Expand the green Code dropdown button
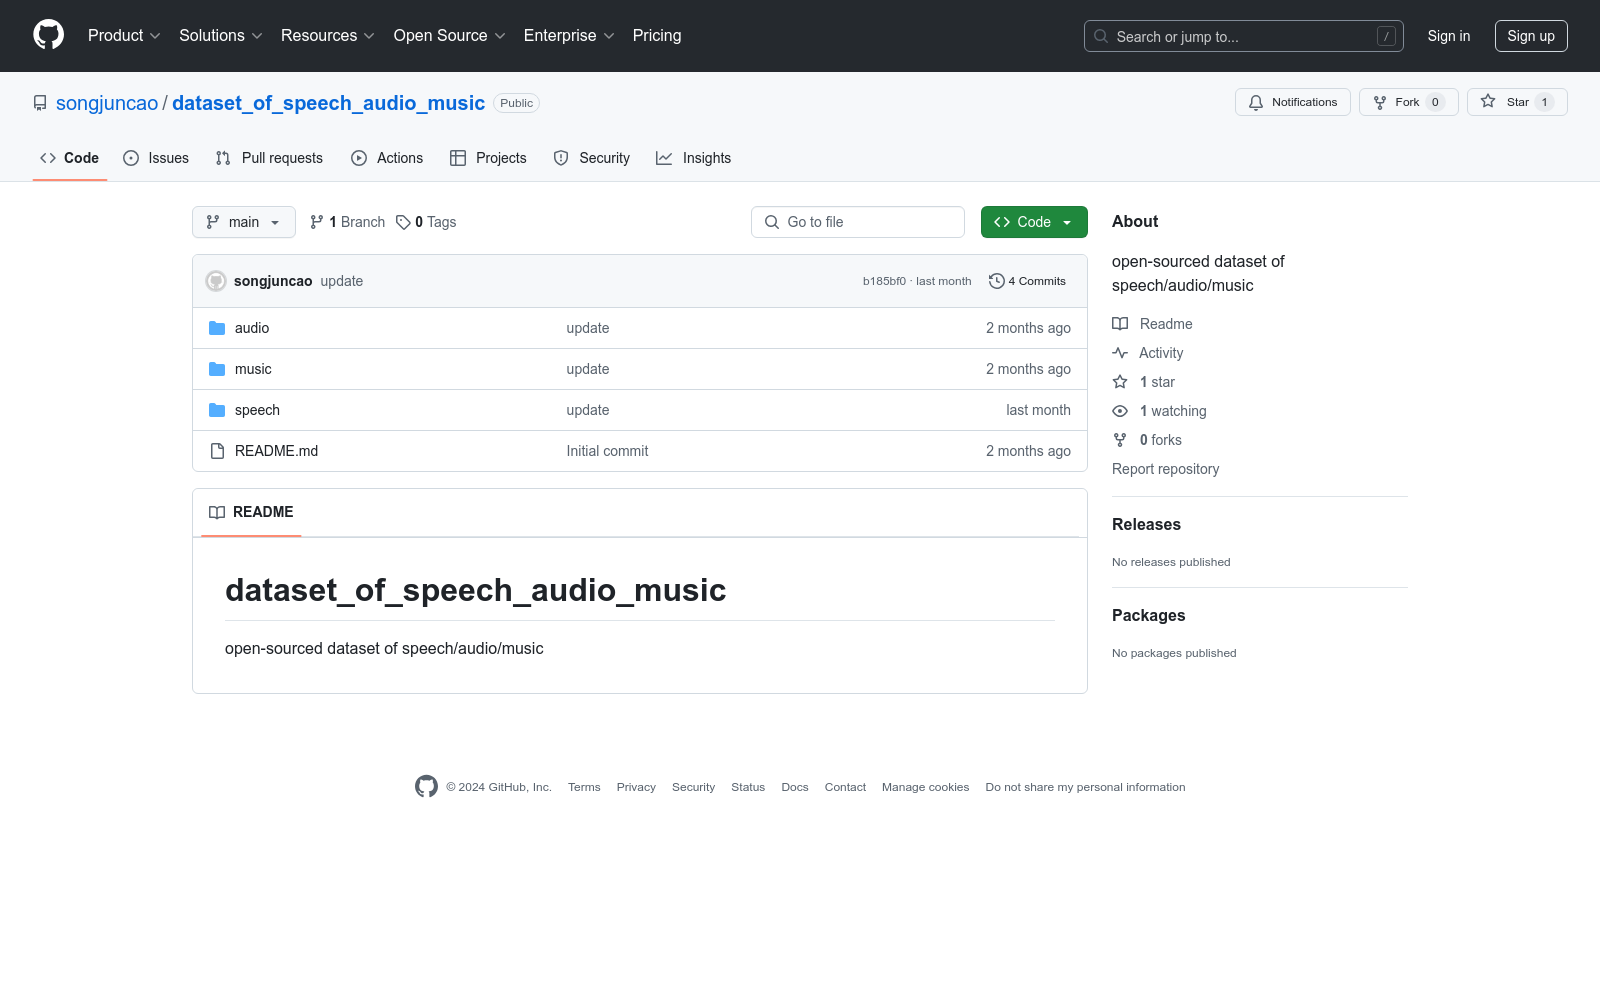 (x=1034, y=222)
